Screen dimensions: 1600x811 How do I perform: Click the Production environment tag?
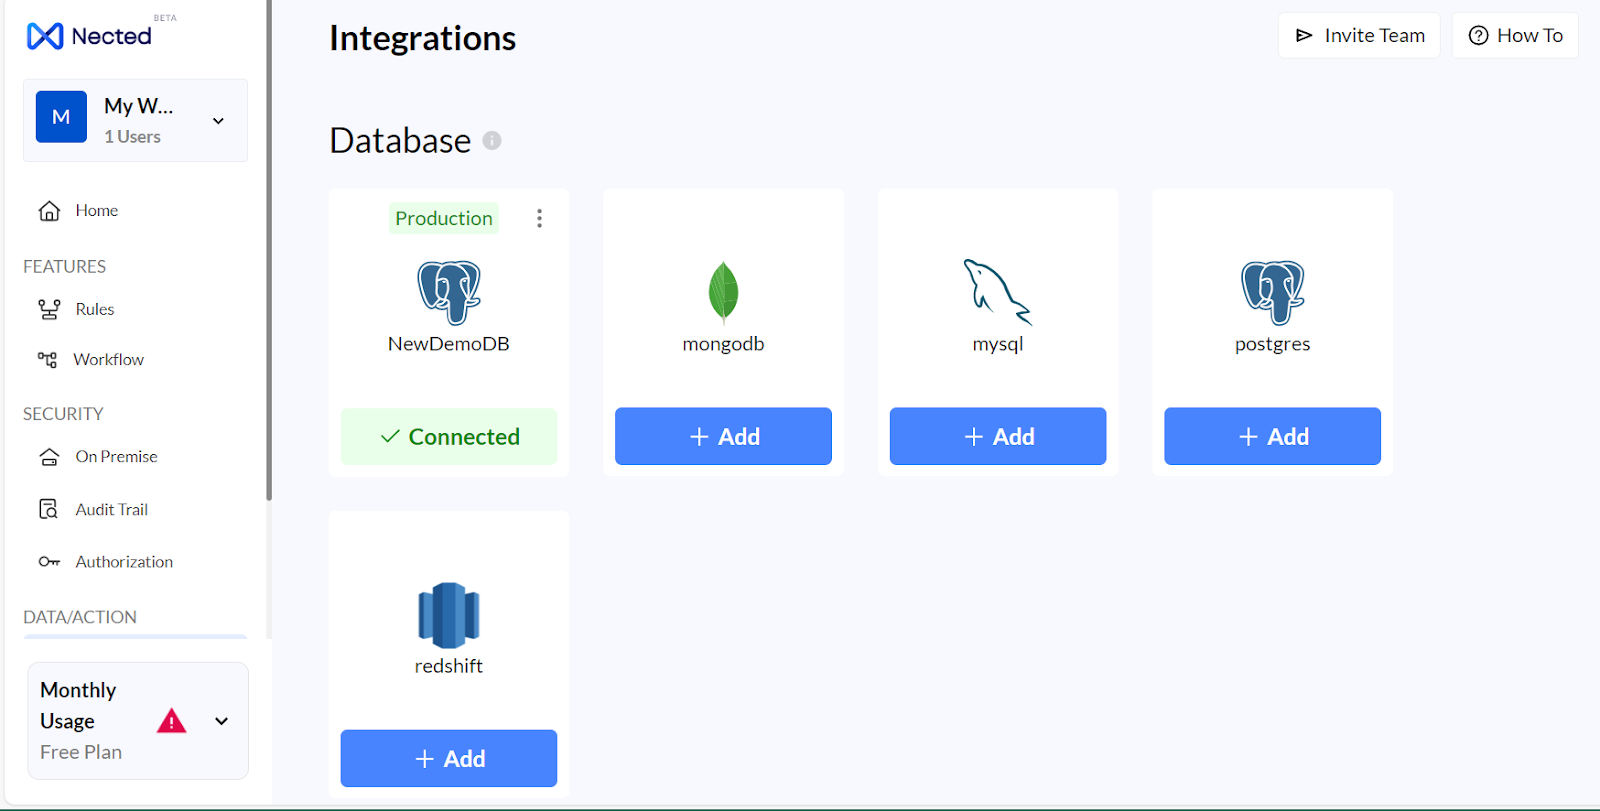[444, 218]
